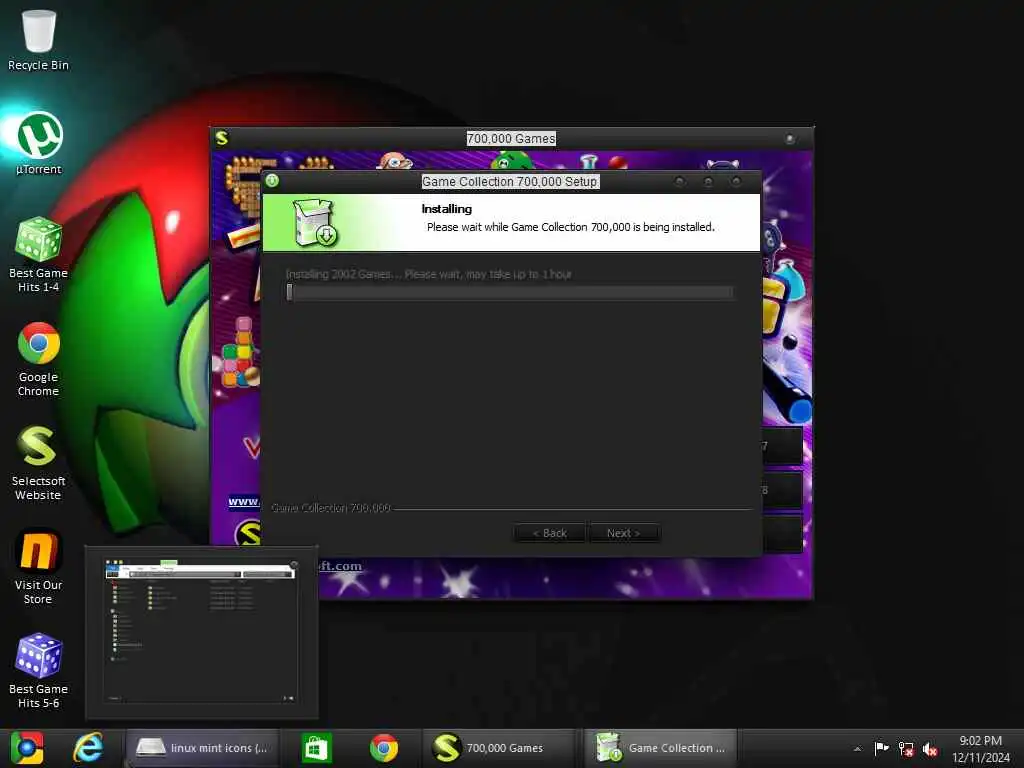Open the Visit Our Store desktop icon
Viewport: 1024px width, 768px height.
tap(39, 567)
